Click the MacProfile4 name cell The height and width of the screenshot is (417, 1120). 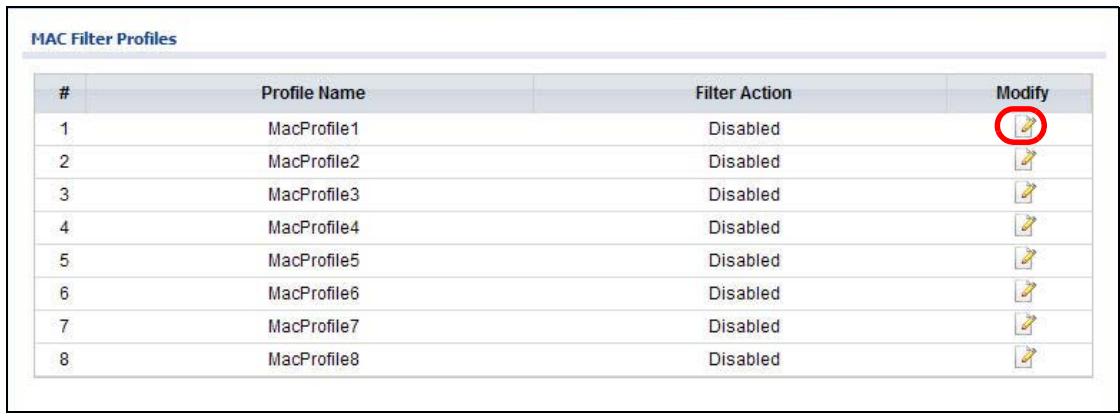(313, 228)
